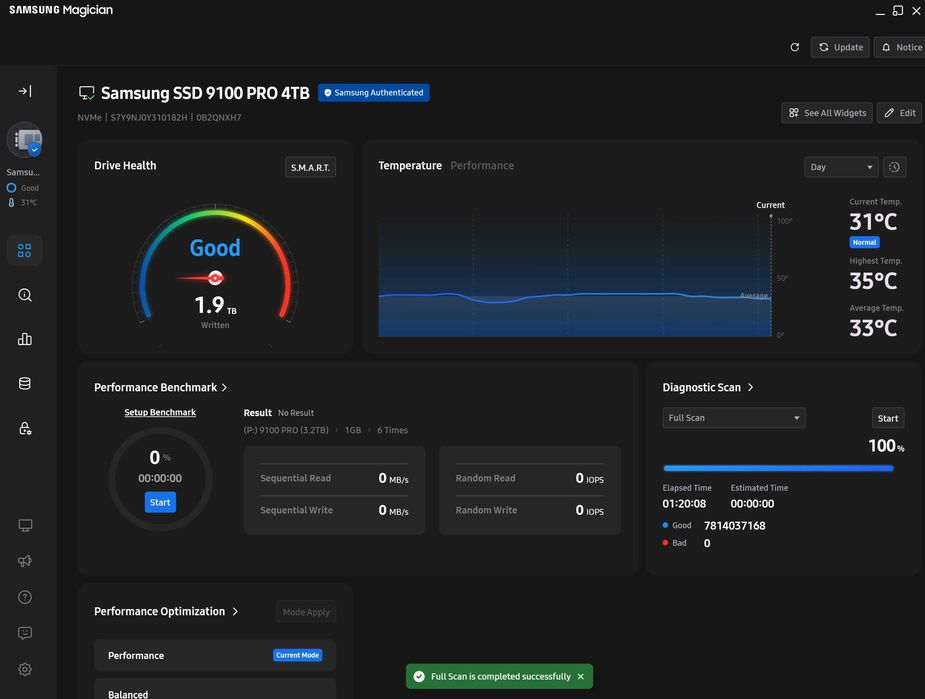Open the megaphone announcements icon in sidebar

tap(25, 561)
